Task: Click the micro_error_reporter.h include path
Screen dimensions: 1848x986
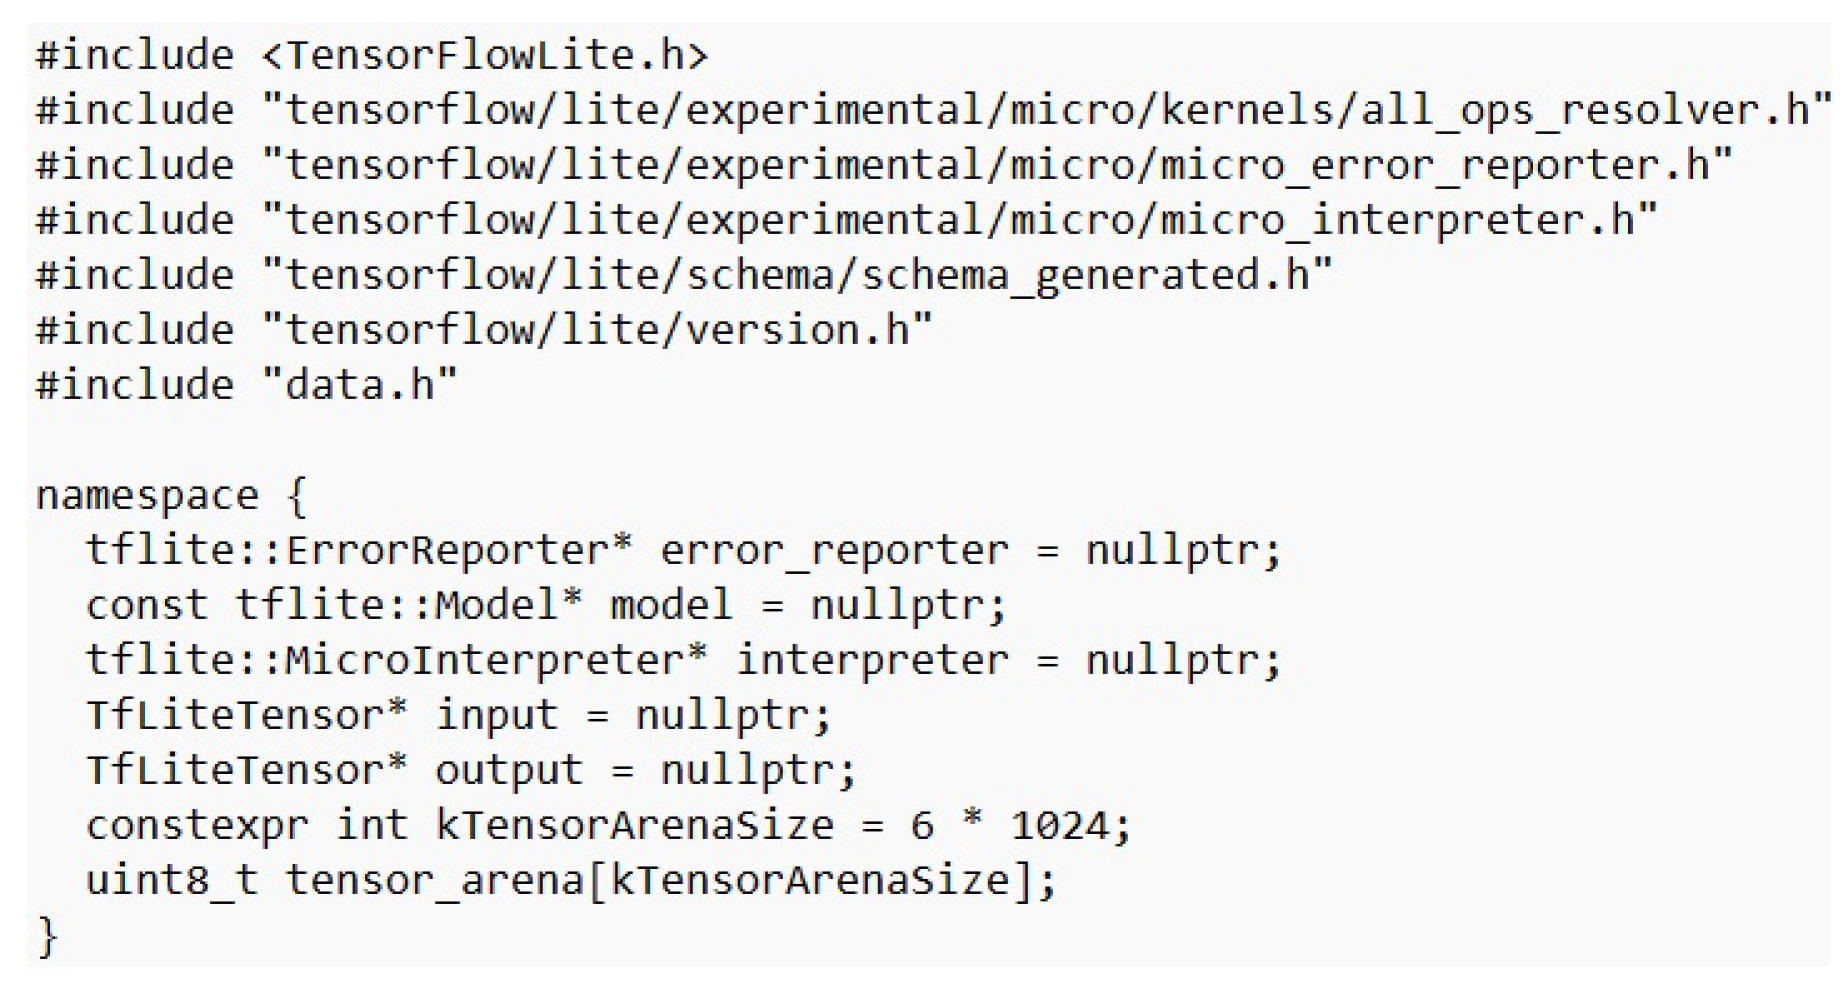Action: point(996,165)
